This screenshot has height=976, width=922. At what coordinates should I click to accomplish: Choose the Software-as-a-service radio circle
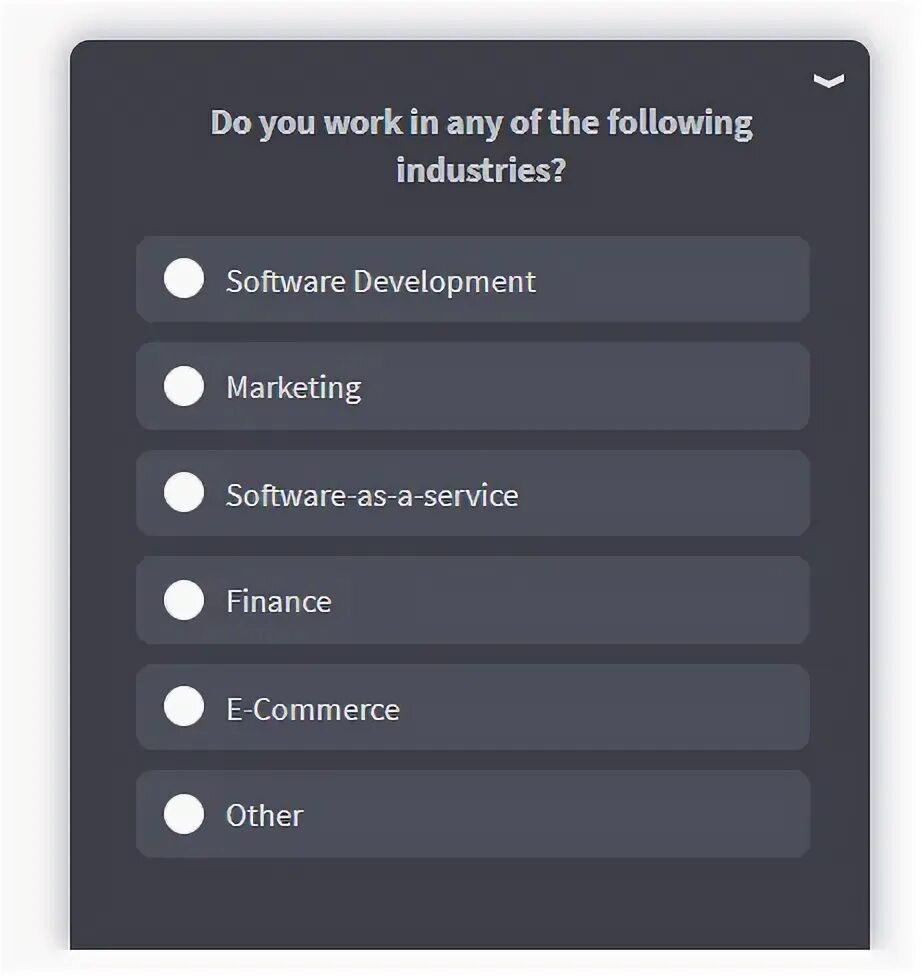(184, 492)
